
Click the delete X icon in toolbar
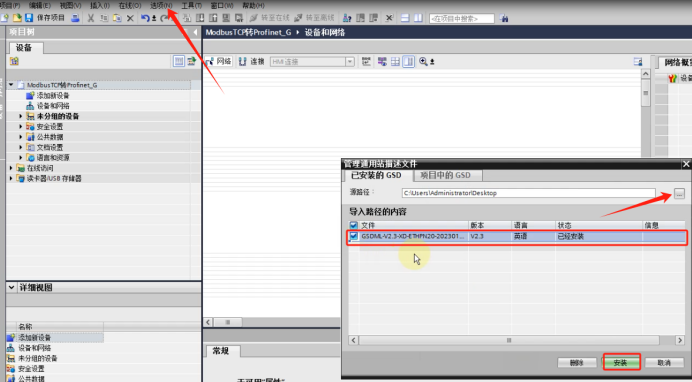[130, 18]
